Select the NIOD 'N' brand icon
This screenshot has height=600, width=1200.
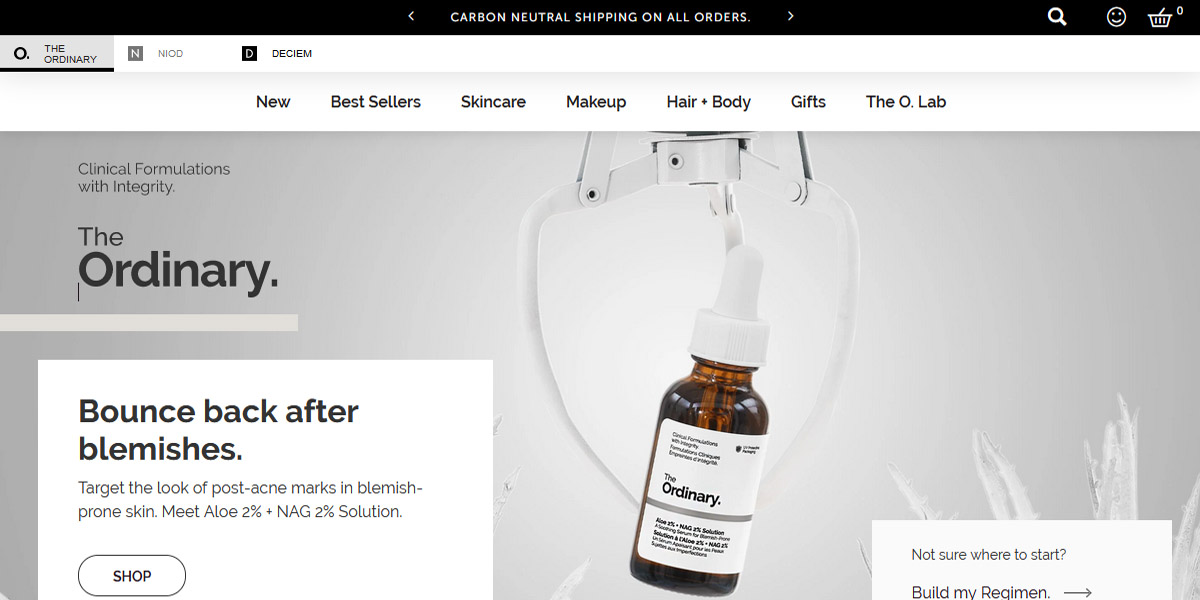(135, 53)
